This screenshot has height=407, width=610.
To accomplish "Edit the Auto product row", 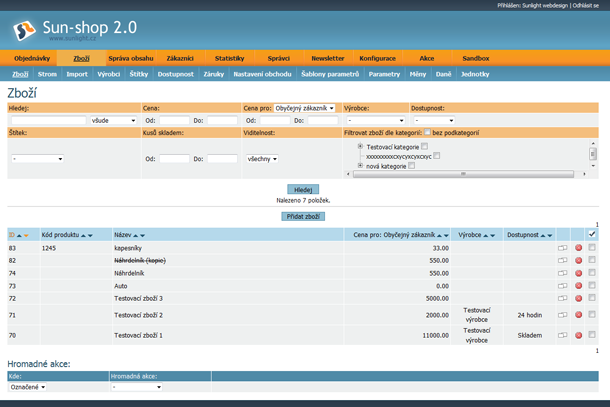I will click(x=563, y=286).
